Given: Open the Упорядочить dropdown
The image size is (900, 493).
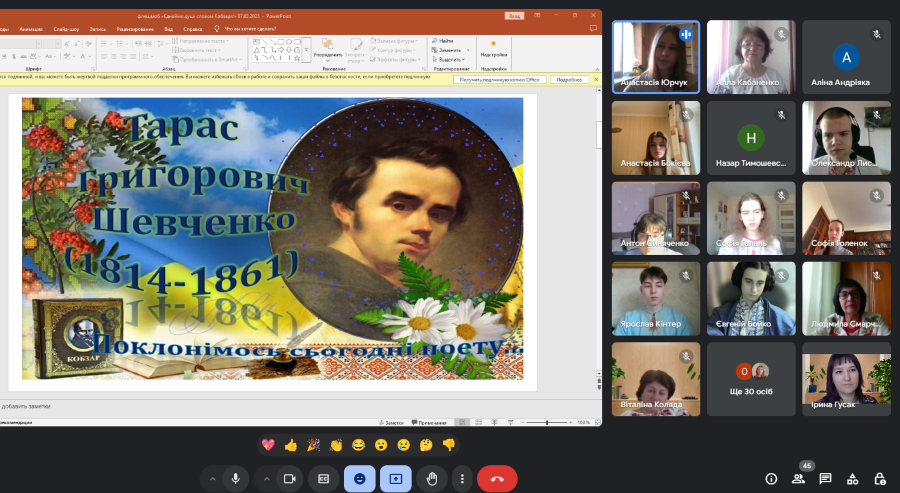Looking at the screenshot, I should 328,50.
